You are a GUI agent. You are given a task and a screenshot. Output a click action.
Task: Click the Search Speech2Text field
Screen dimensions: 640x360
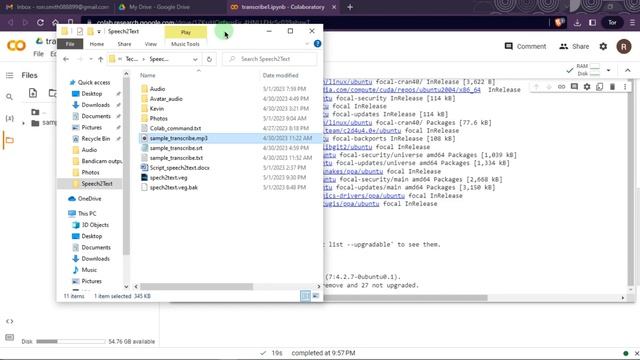click(270, 59)
